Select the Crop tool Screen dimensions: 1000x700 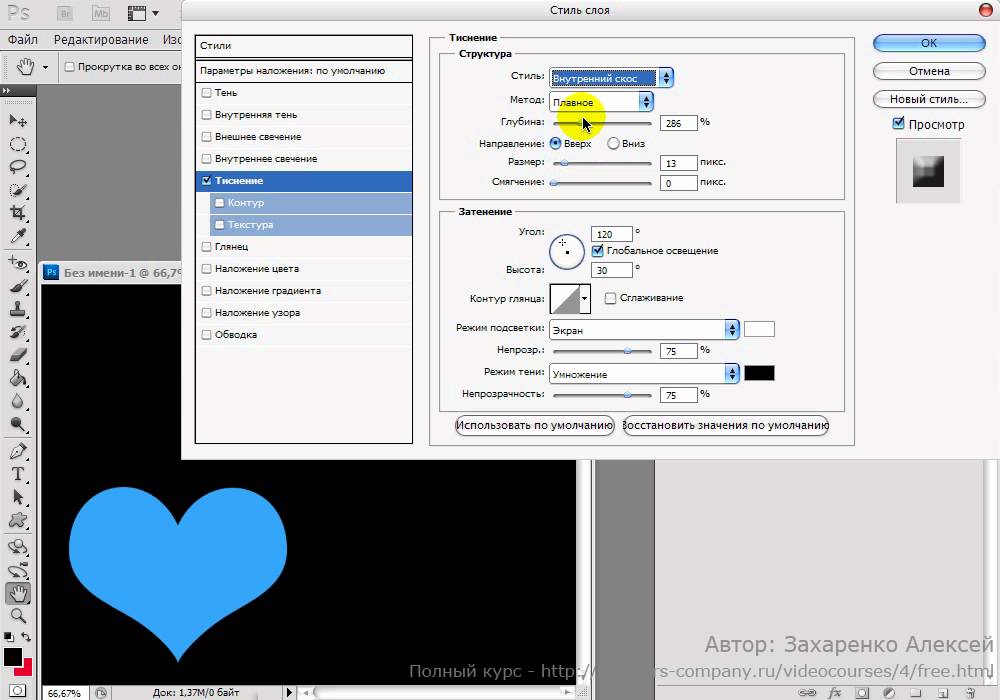(18, 213)
